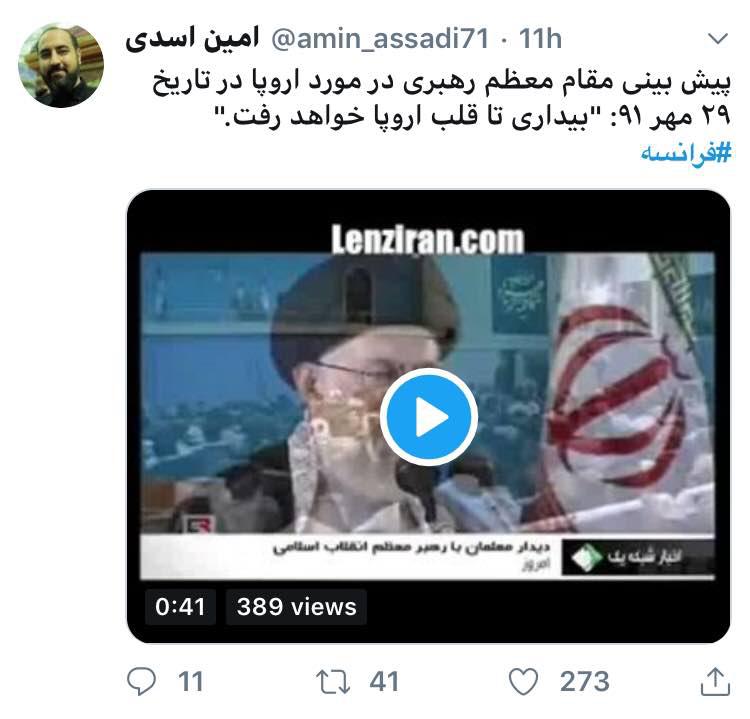This screenshot has height=719, width=750.
Task: Play the embedded video
Action: point(429,417)
